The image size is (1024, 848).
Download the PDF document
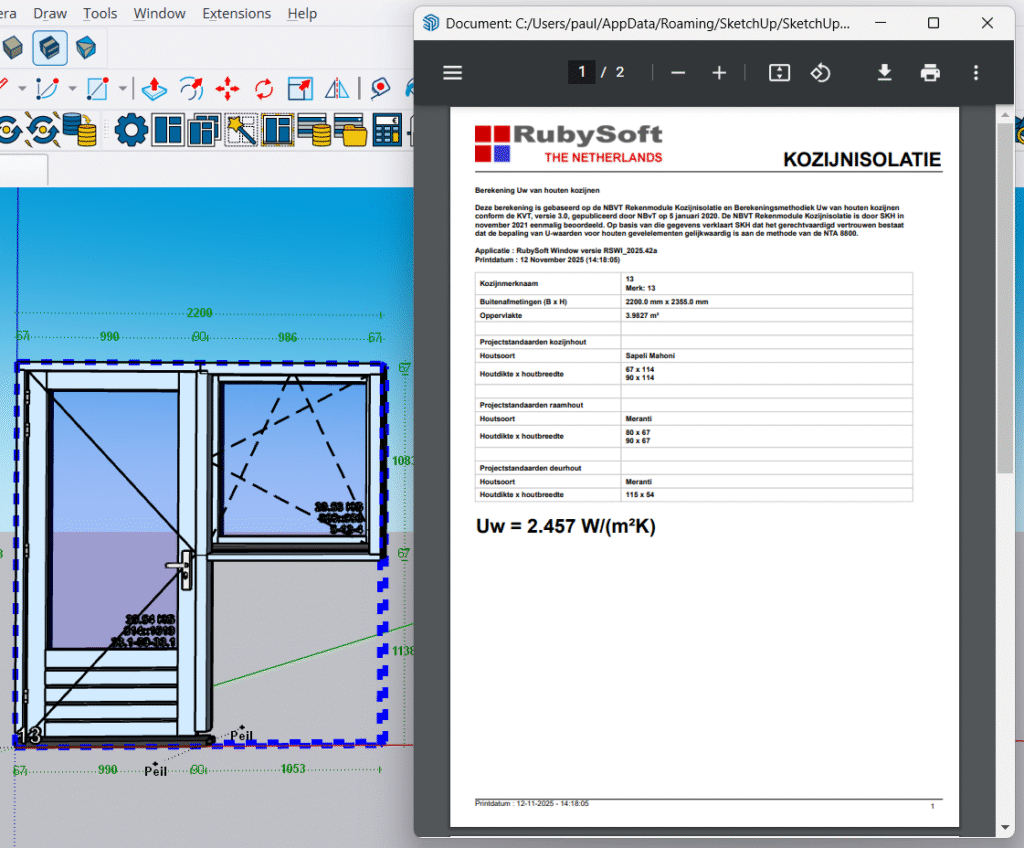tap(884, 72)
